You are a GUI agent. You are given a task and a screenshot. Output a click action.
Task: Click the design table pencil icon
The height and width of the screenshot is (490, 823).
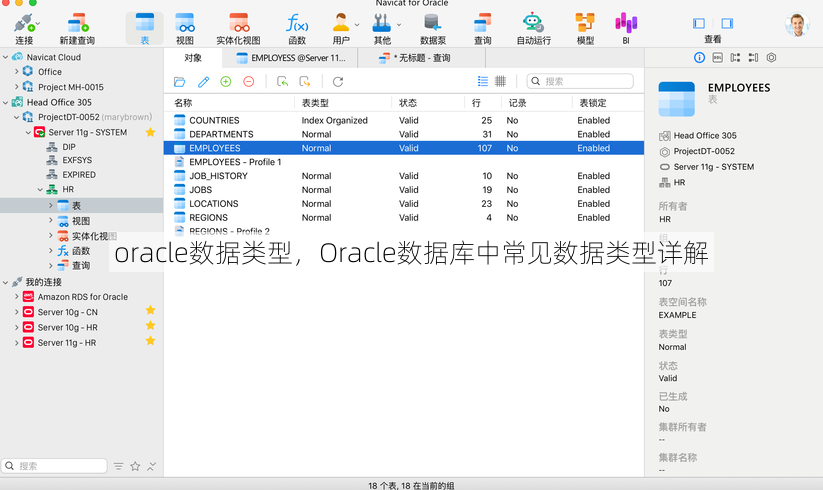[x=203, y=81]
